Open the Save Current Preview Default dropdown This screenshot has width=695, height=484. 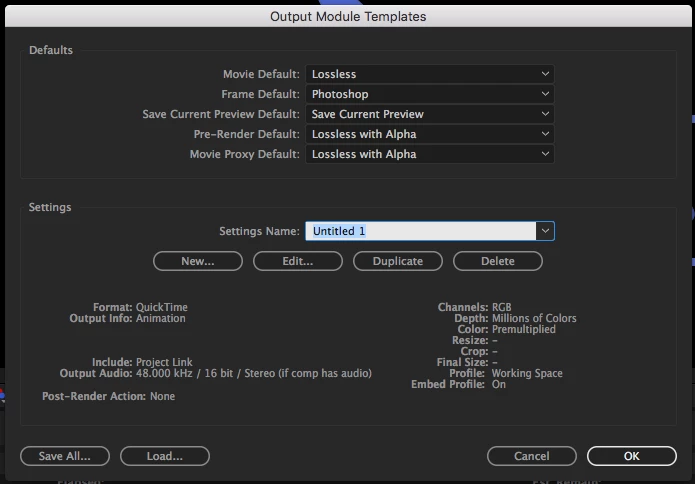(429, 114)
